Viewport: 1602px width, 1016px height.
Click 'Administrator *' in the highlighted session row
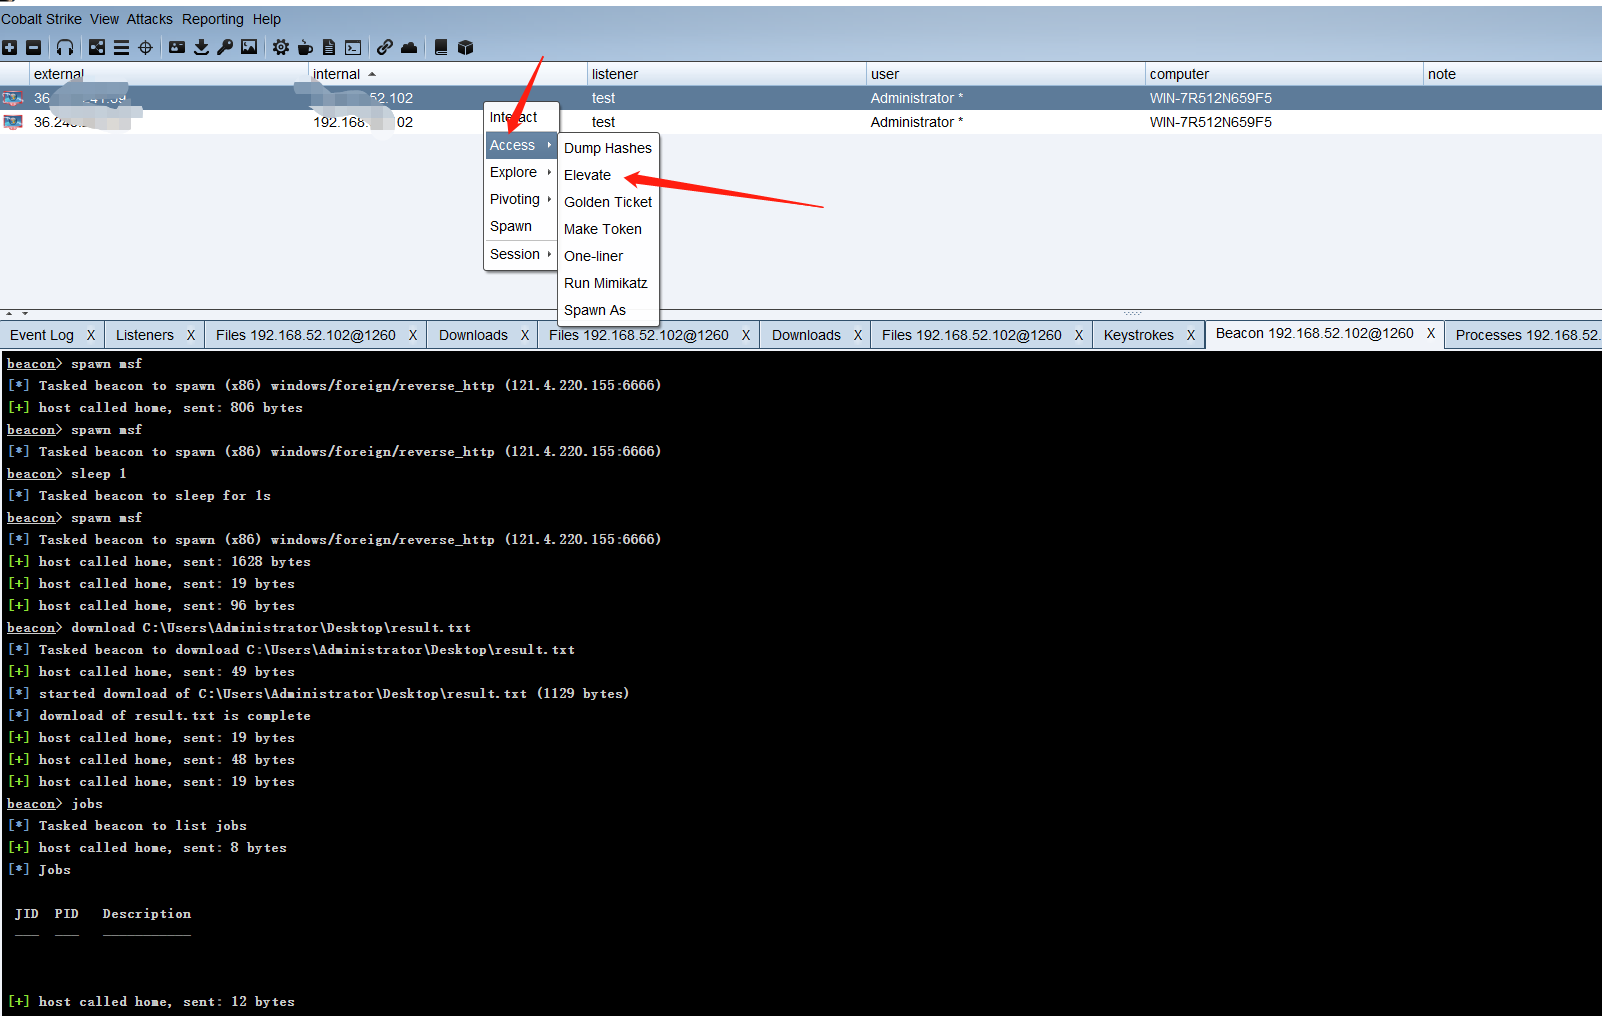click(x=917, y=98)
